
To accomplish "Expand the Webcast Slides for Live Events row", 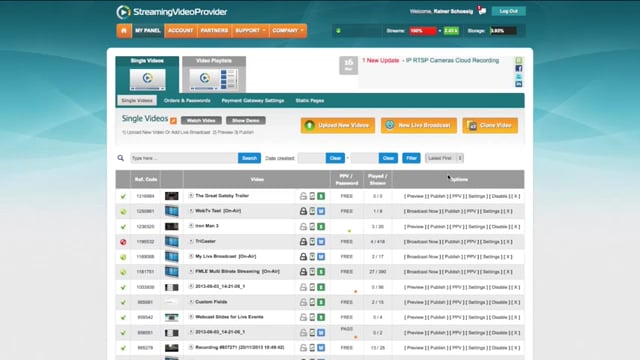I will 191,317.
